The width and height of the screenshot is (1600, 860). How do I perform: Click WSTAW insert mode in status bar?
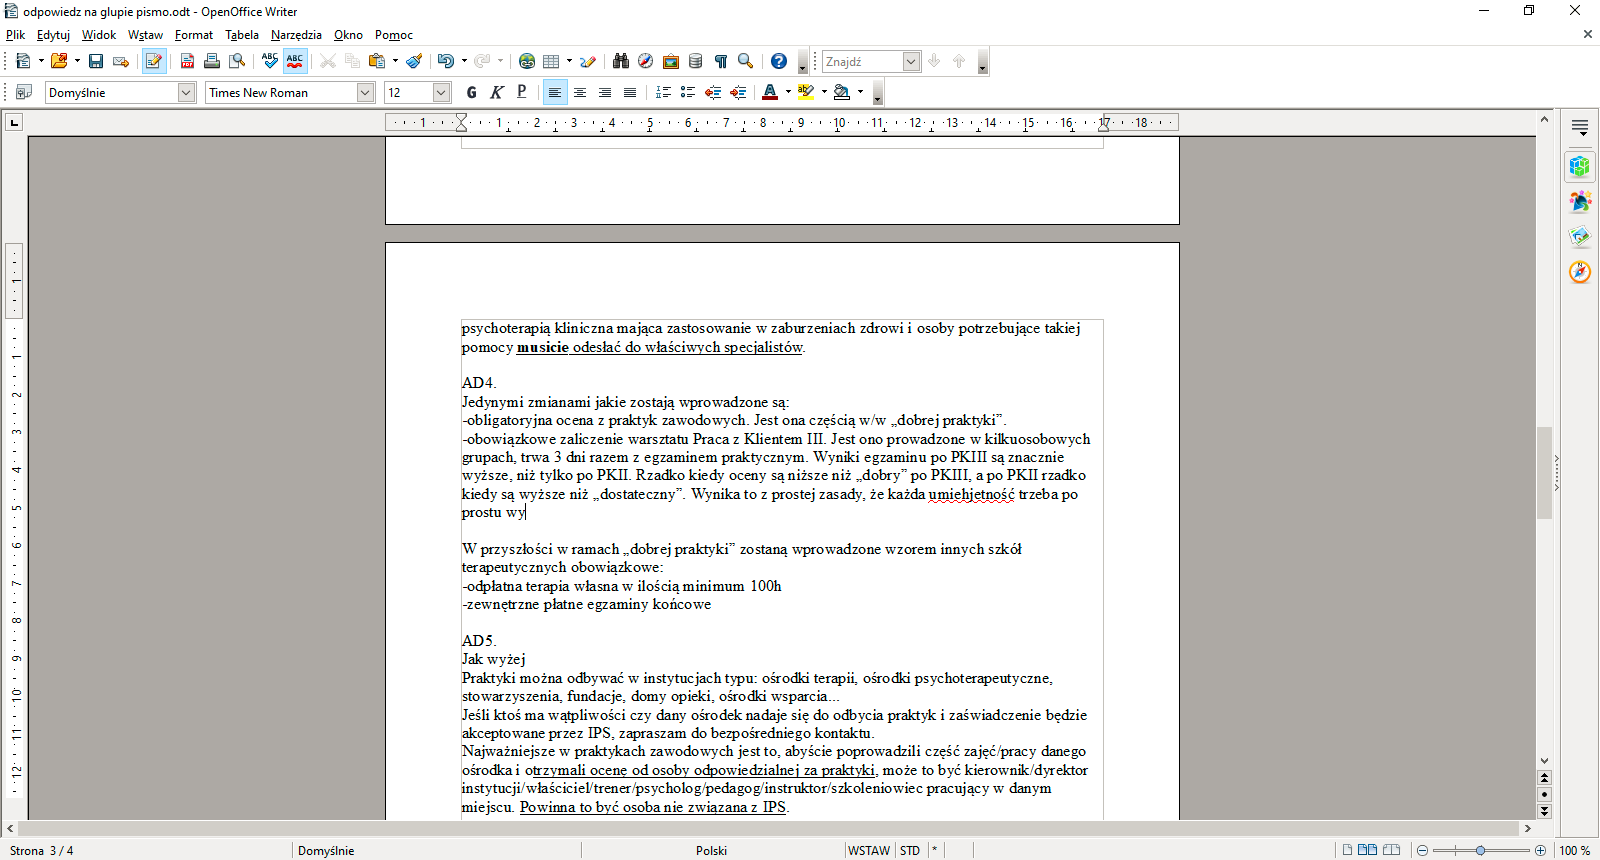(x=869, y=851)
